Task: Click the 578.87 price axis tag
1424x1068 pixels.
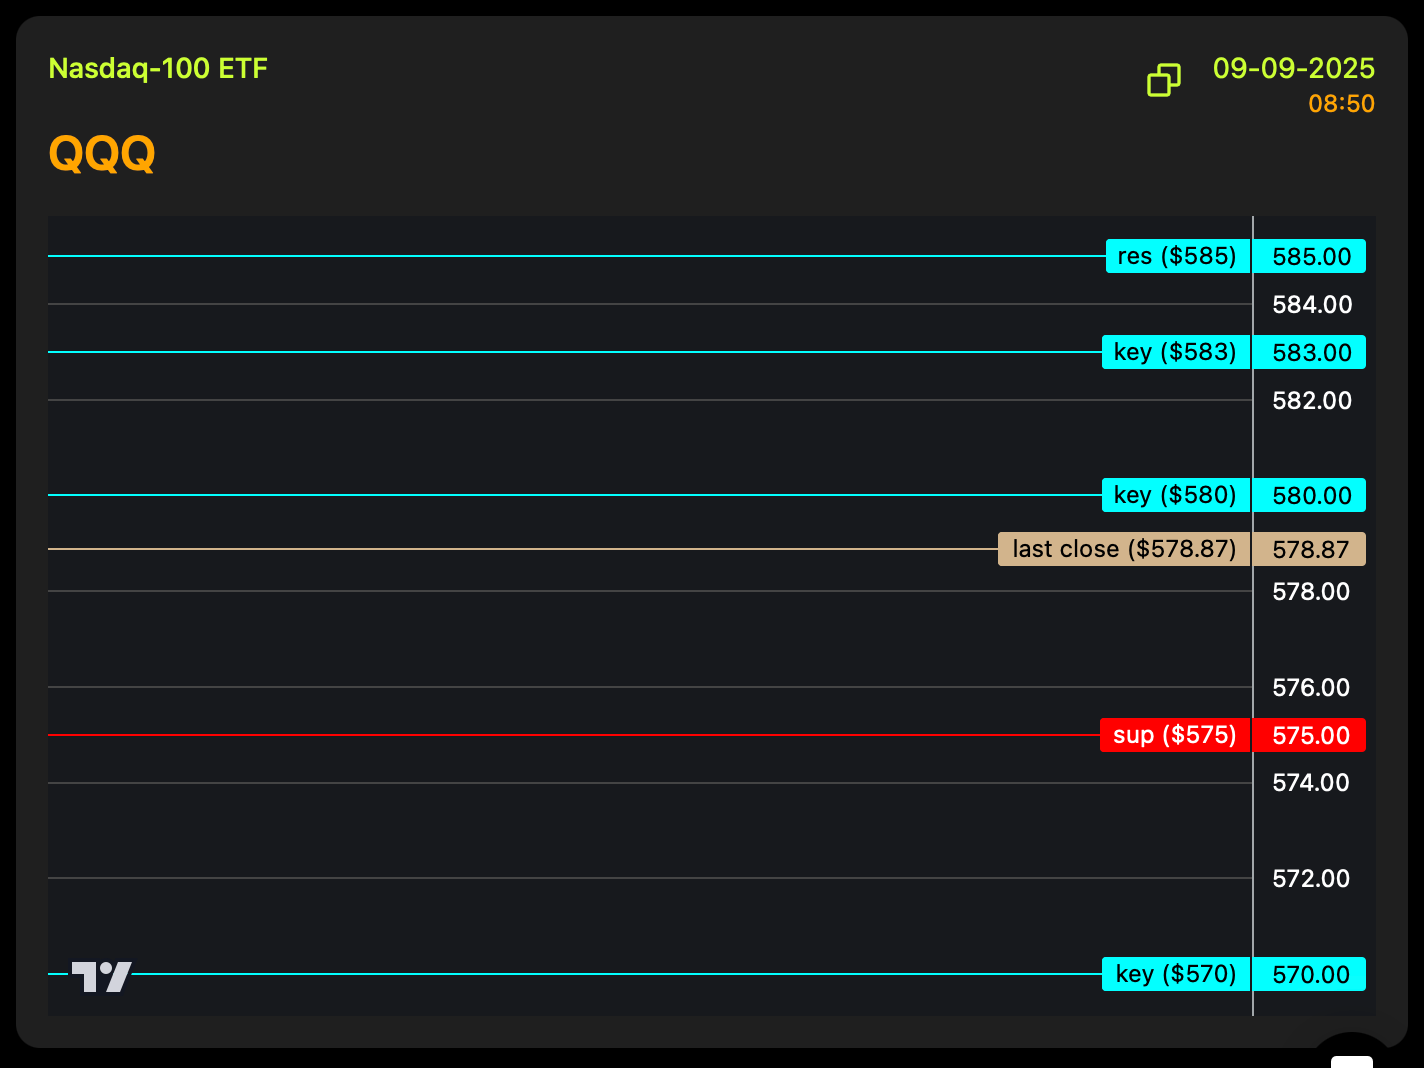Action: click(1310, 549)
